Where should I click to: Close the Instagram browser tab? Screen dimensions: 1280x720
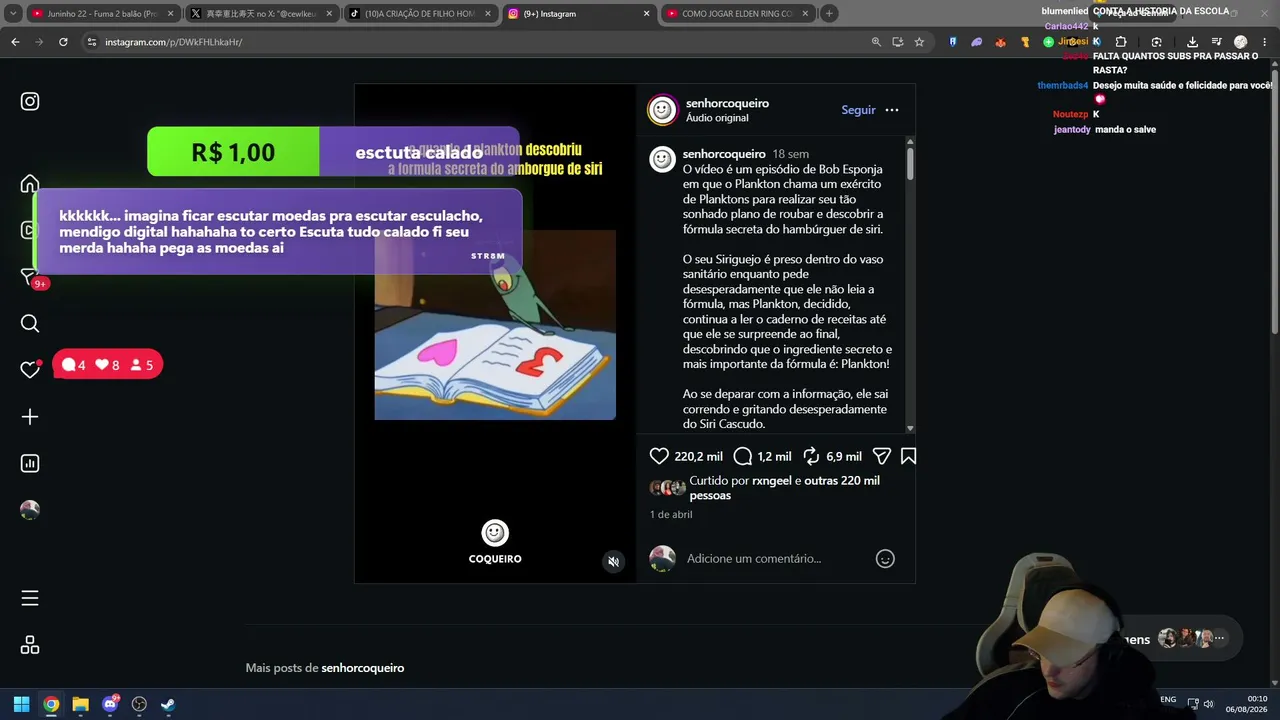pos(646,14)
